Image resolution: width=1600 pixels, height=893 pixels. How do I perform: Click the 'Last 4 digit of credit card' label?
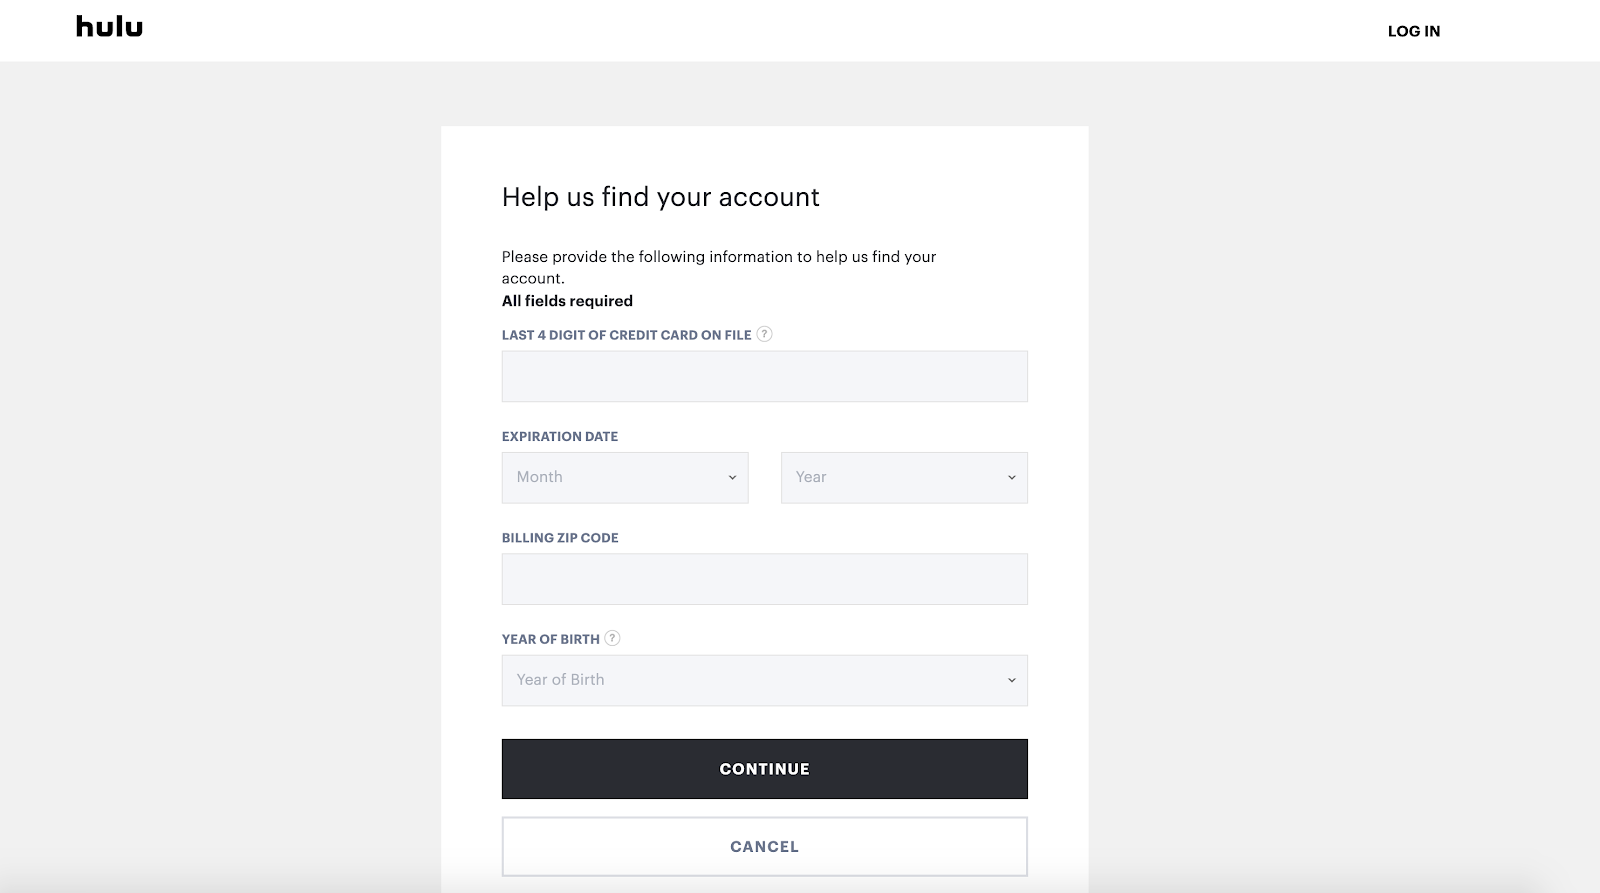626,335
